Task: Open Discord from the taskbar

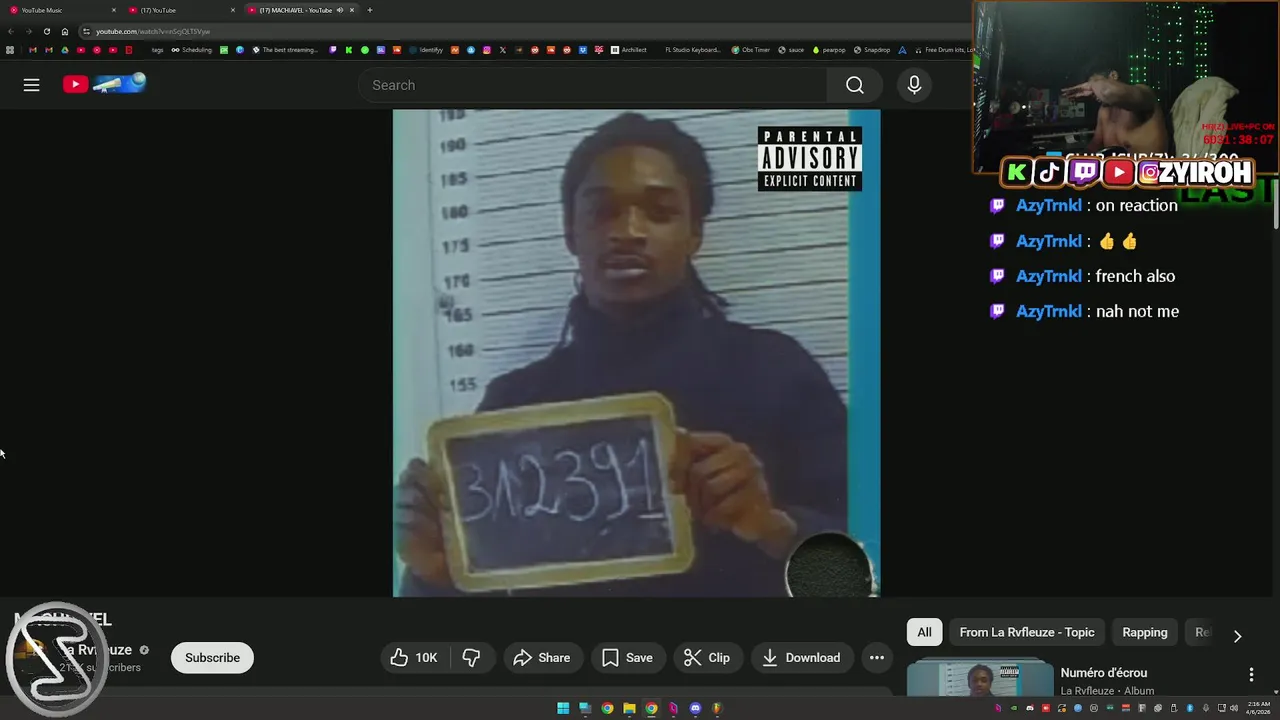Action: [x=695, y=709]
